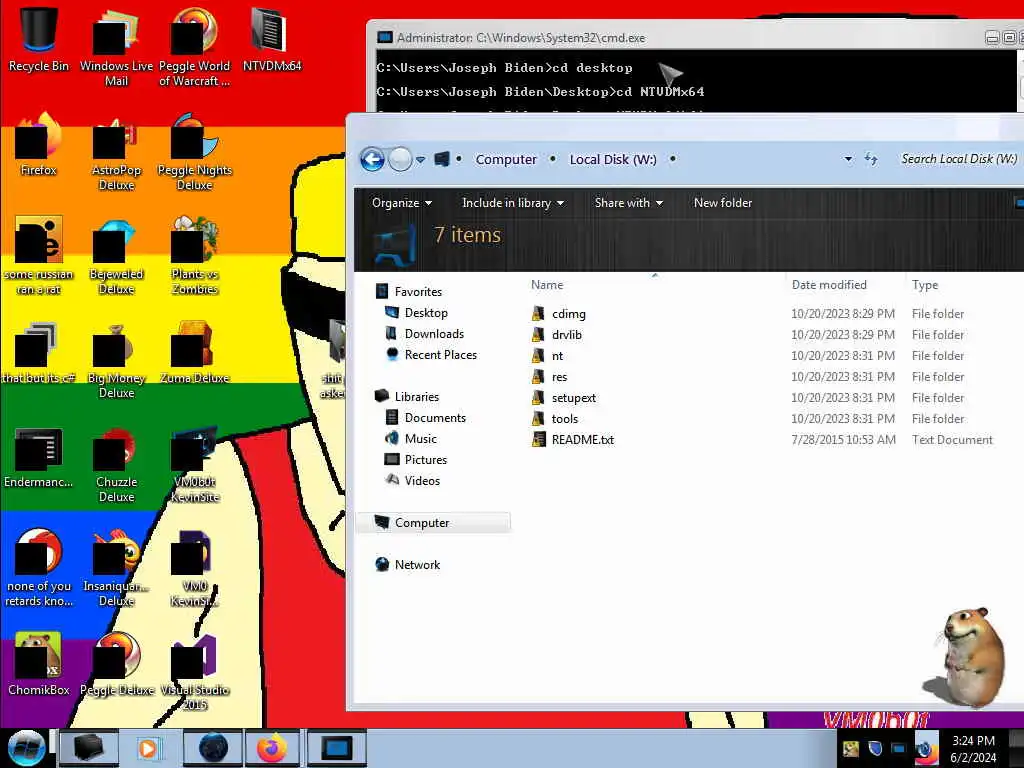Click Computer in the address breadcrumb
The image size is (1024, 768).
click(505, 159)
